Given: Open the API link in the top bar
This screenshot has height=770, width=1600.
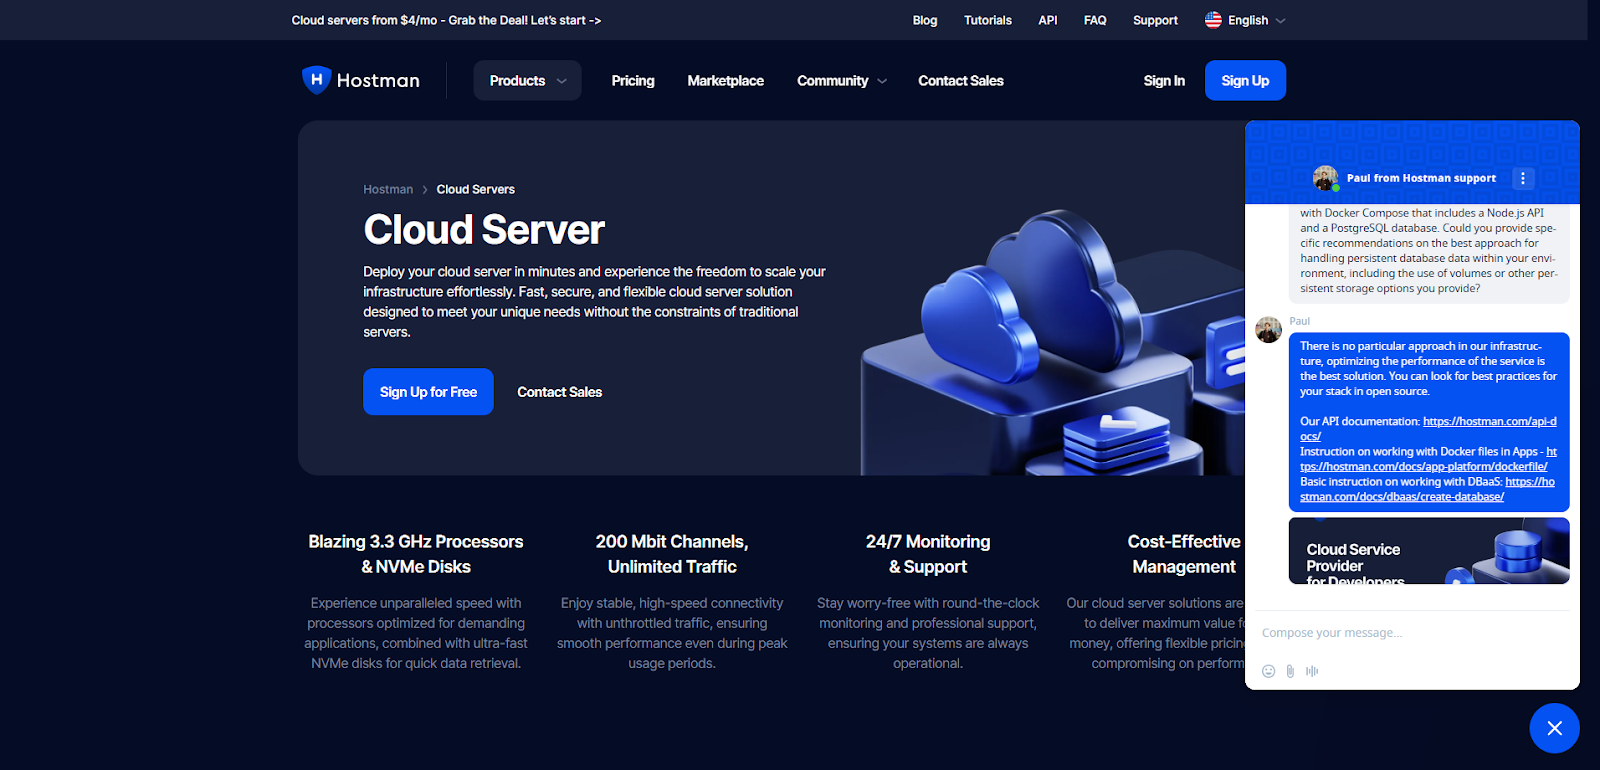Looking at the screenshot, I should pos(1048,20).
